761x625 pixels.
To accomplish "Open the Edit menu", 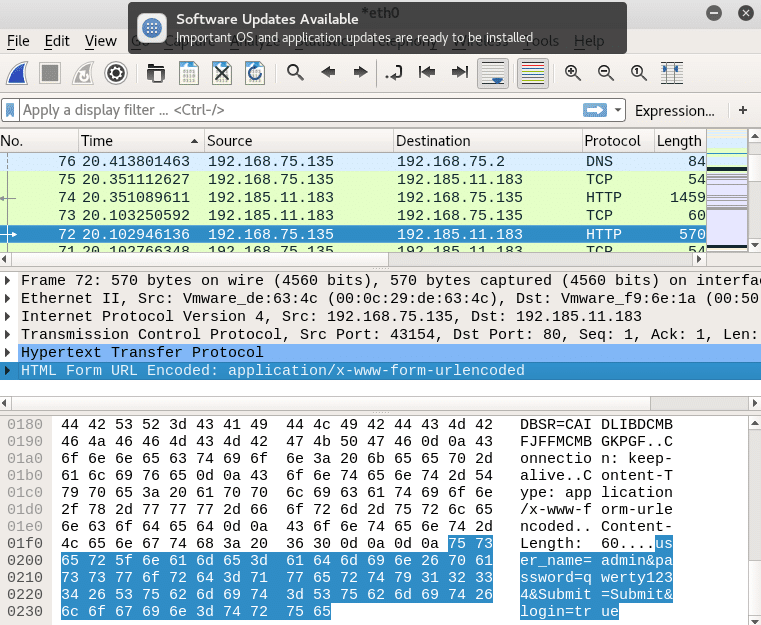I will 57,41.
